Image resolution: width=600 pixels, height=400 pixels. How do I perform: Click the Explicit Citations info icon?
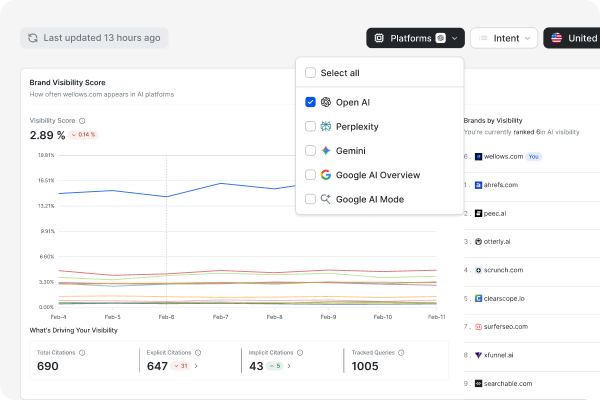tap(199, 352)
